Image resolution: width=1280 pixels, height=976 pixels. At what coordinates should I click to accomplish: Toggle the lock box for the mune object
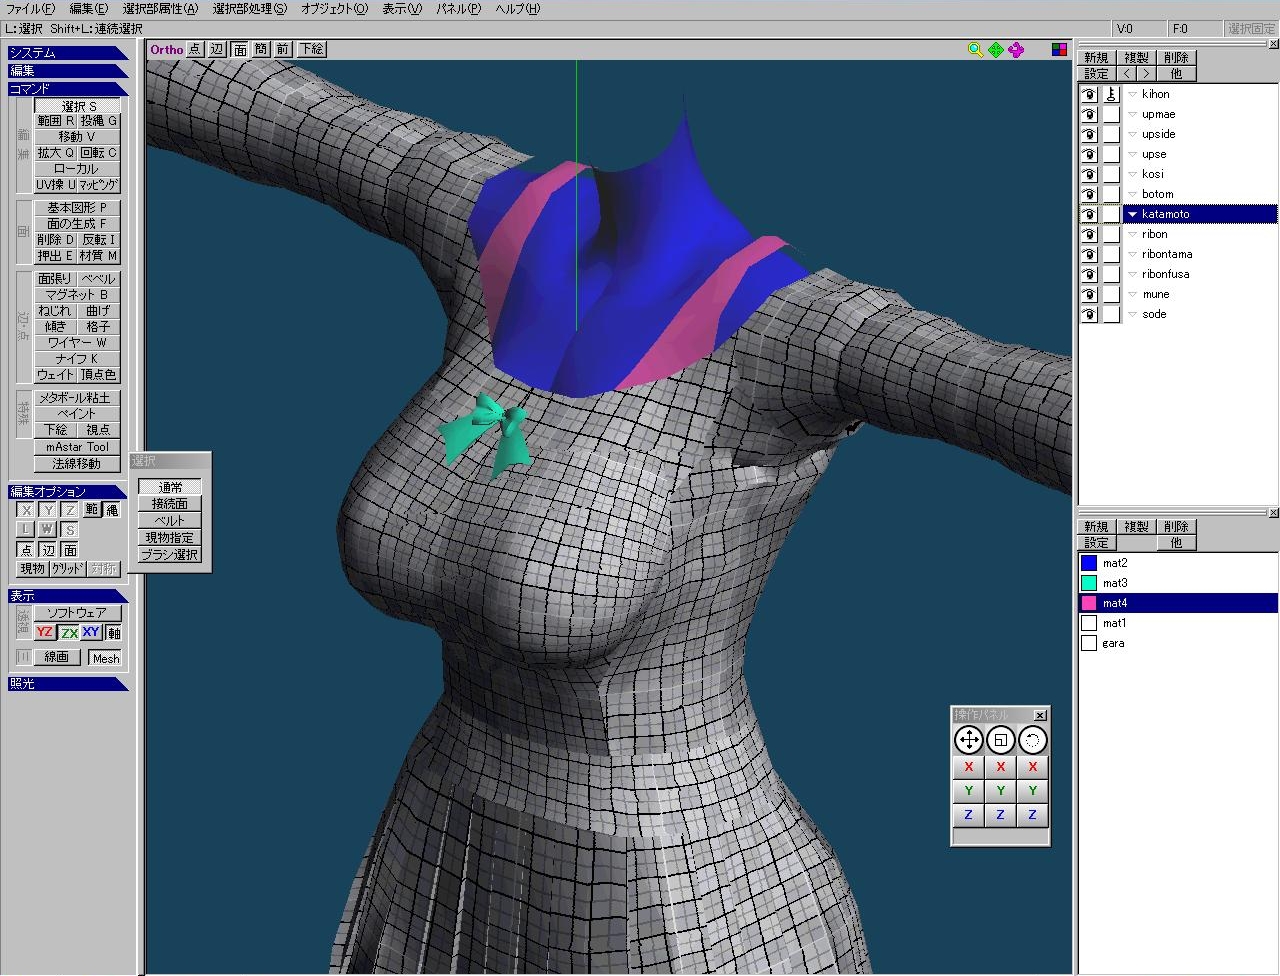[x=1111, y=294]
